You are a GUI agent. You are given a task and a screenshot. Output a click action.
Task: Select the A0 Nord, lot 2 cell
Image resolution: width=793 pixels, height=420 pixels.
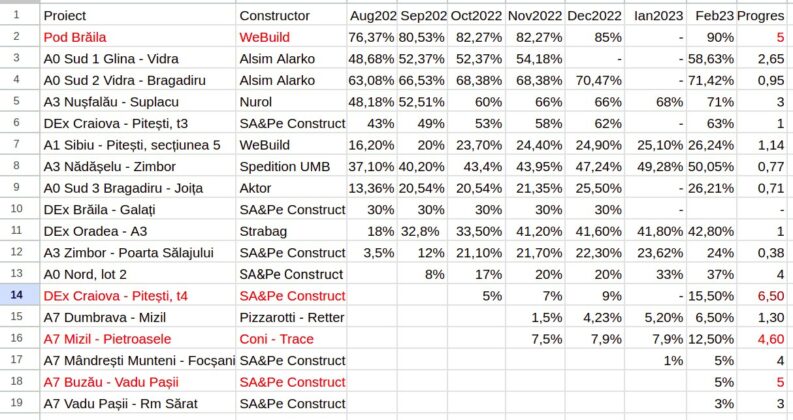pyautogui.click(x=138, y=274)
